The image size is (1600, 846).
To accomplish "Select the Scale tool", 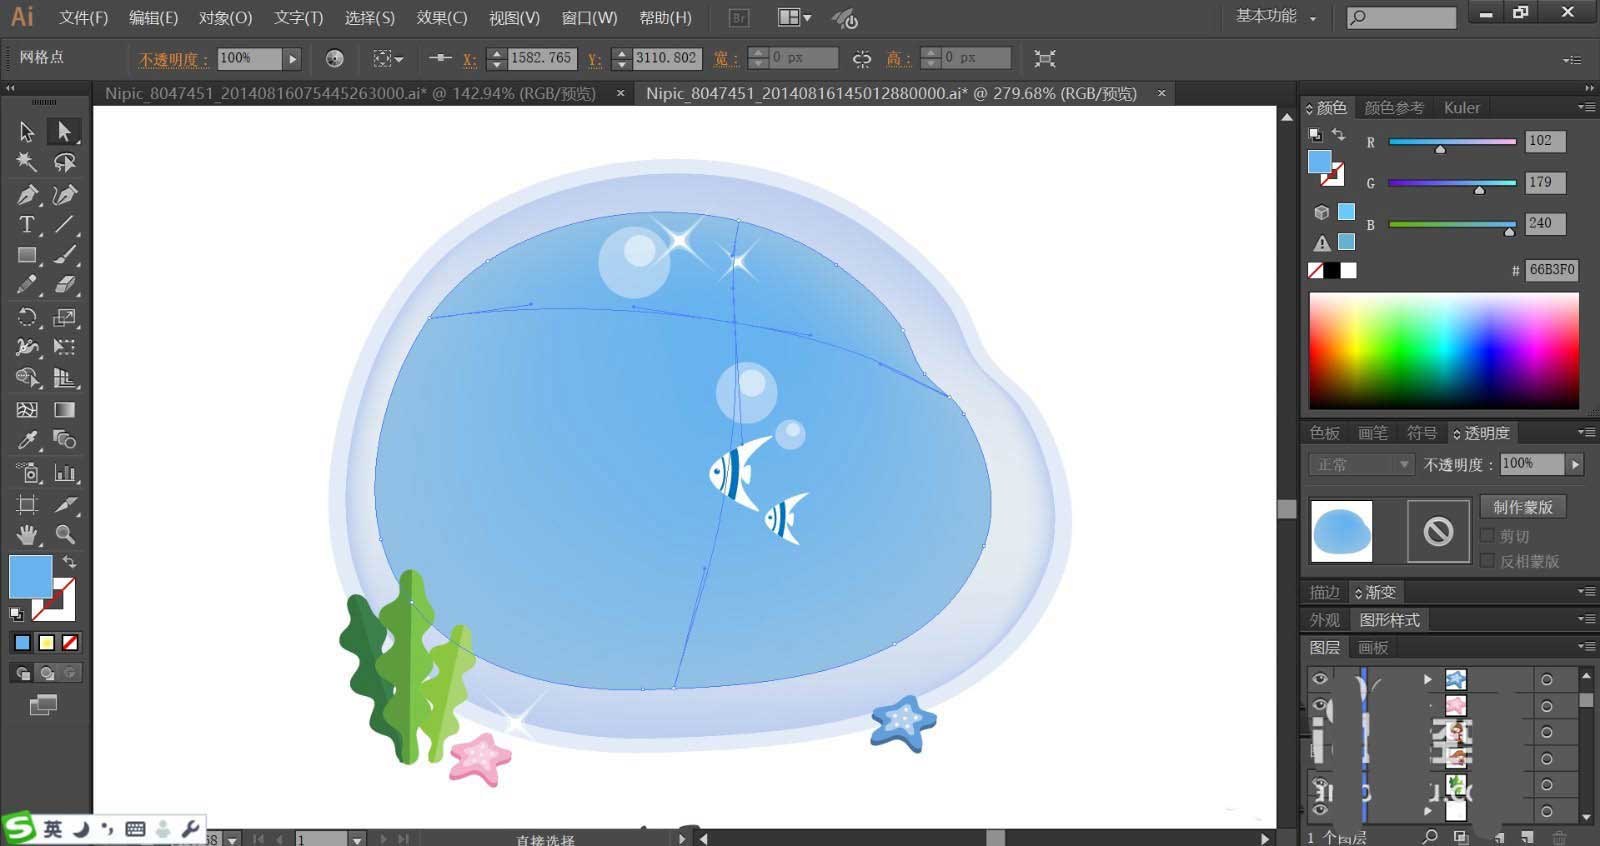I will [x=65, y=318].
